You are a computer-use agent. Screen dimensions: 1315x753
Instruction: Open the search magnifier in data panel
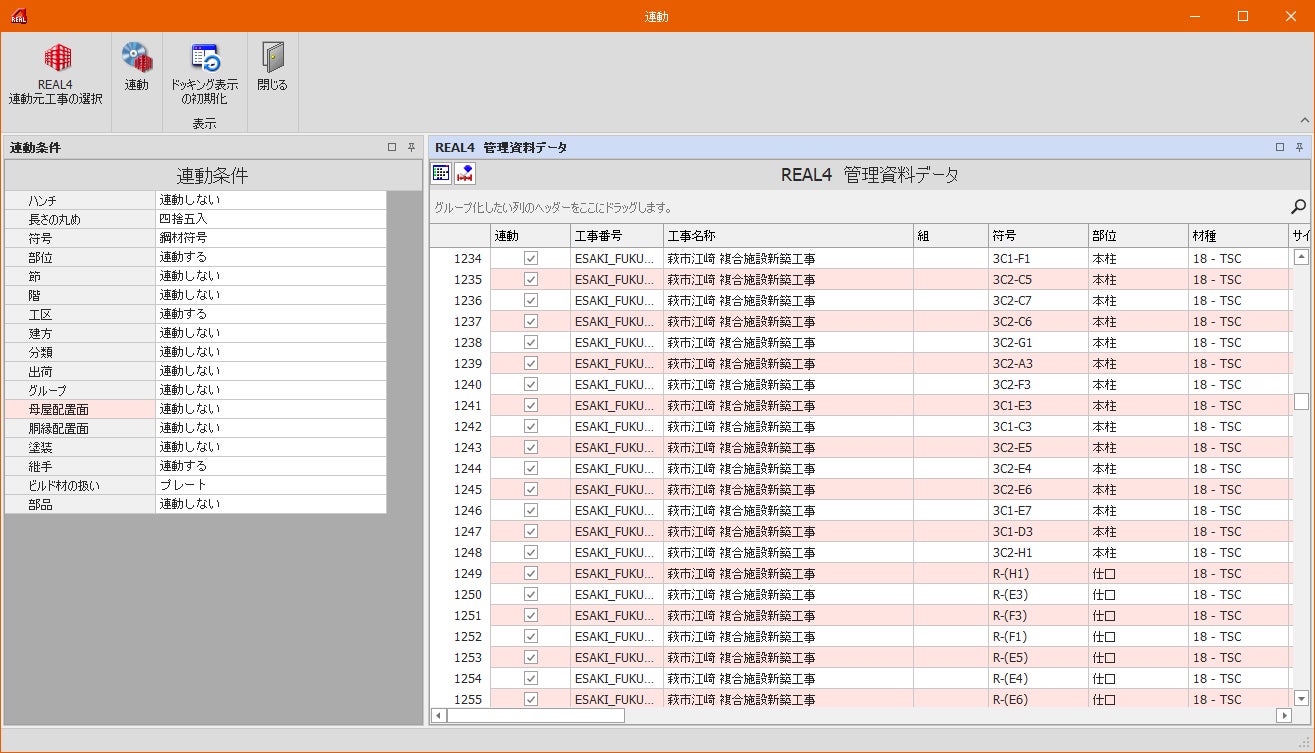(1298, 207)
